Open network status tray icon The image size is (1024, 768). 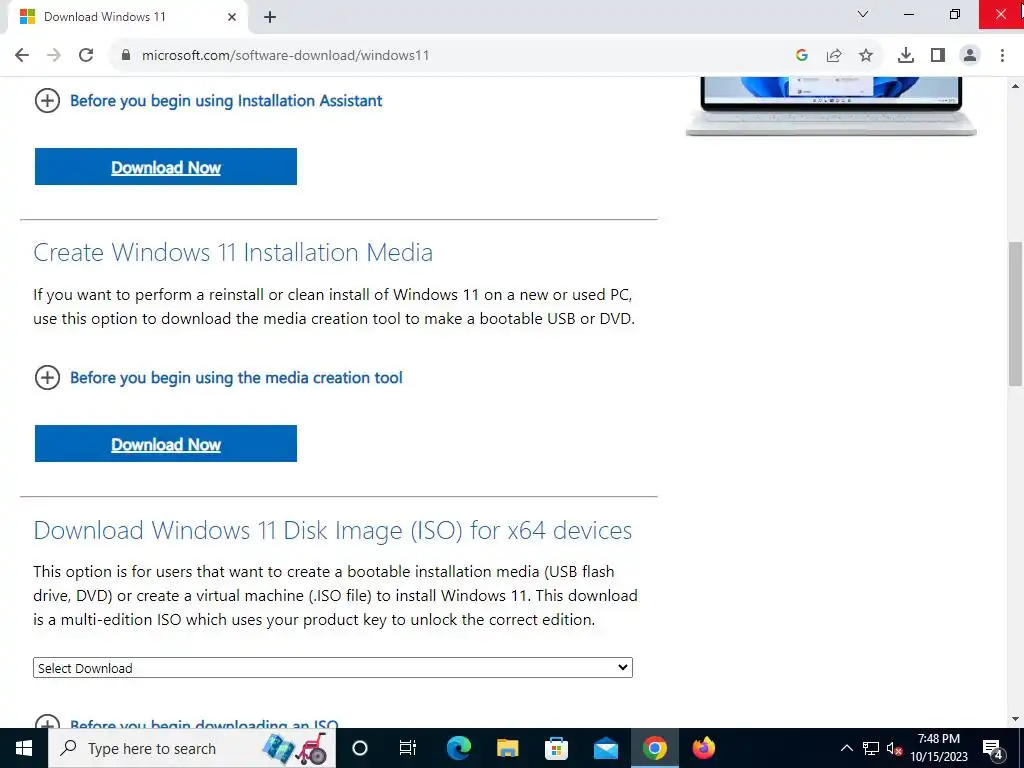871,748
